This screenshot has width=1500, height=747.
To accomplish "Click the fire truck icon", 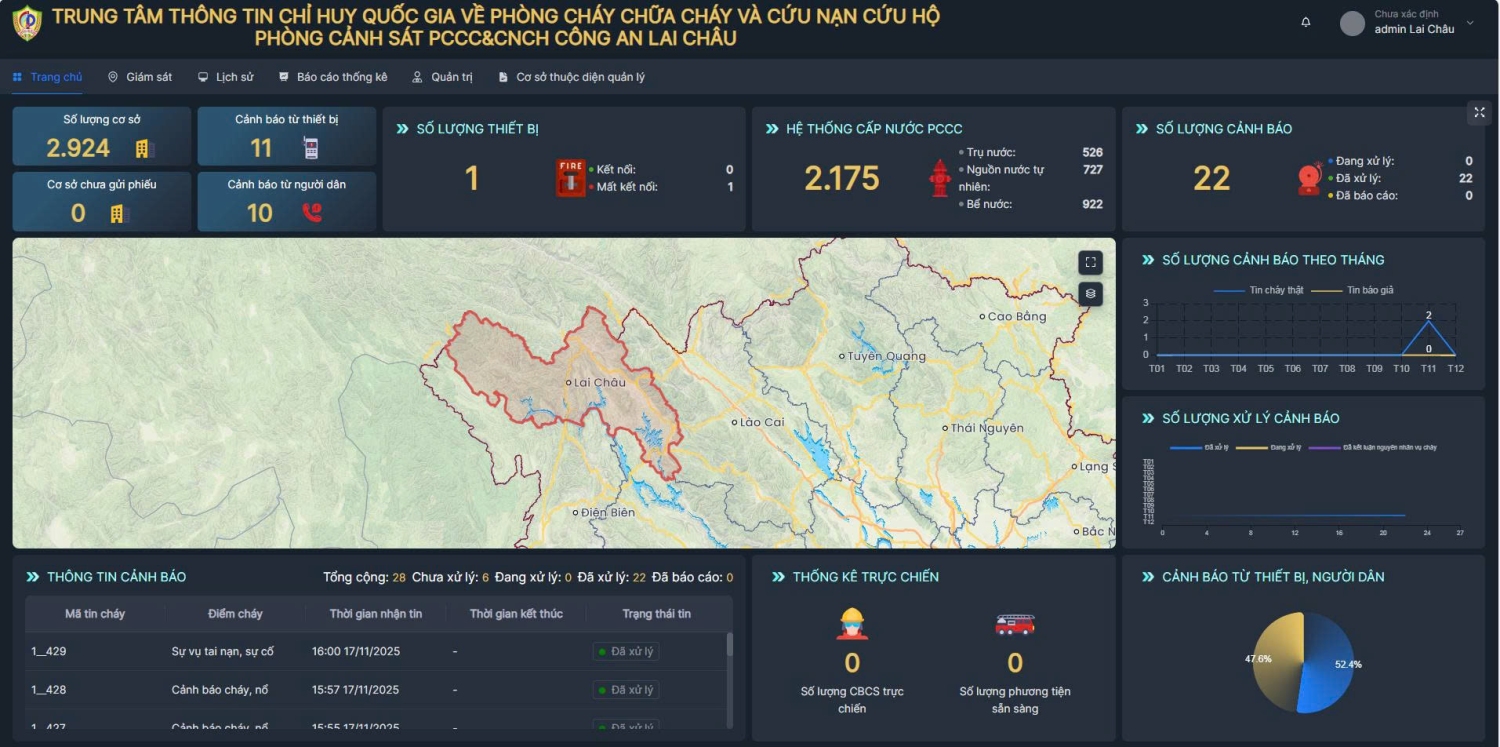I will click(x=1014, y=624).
